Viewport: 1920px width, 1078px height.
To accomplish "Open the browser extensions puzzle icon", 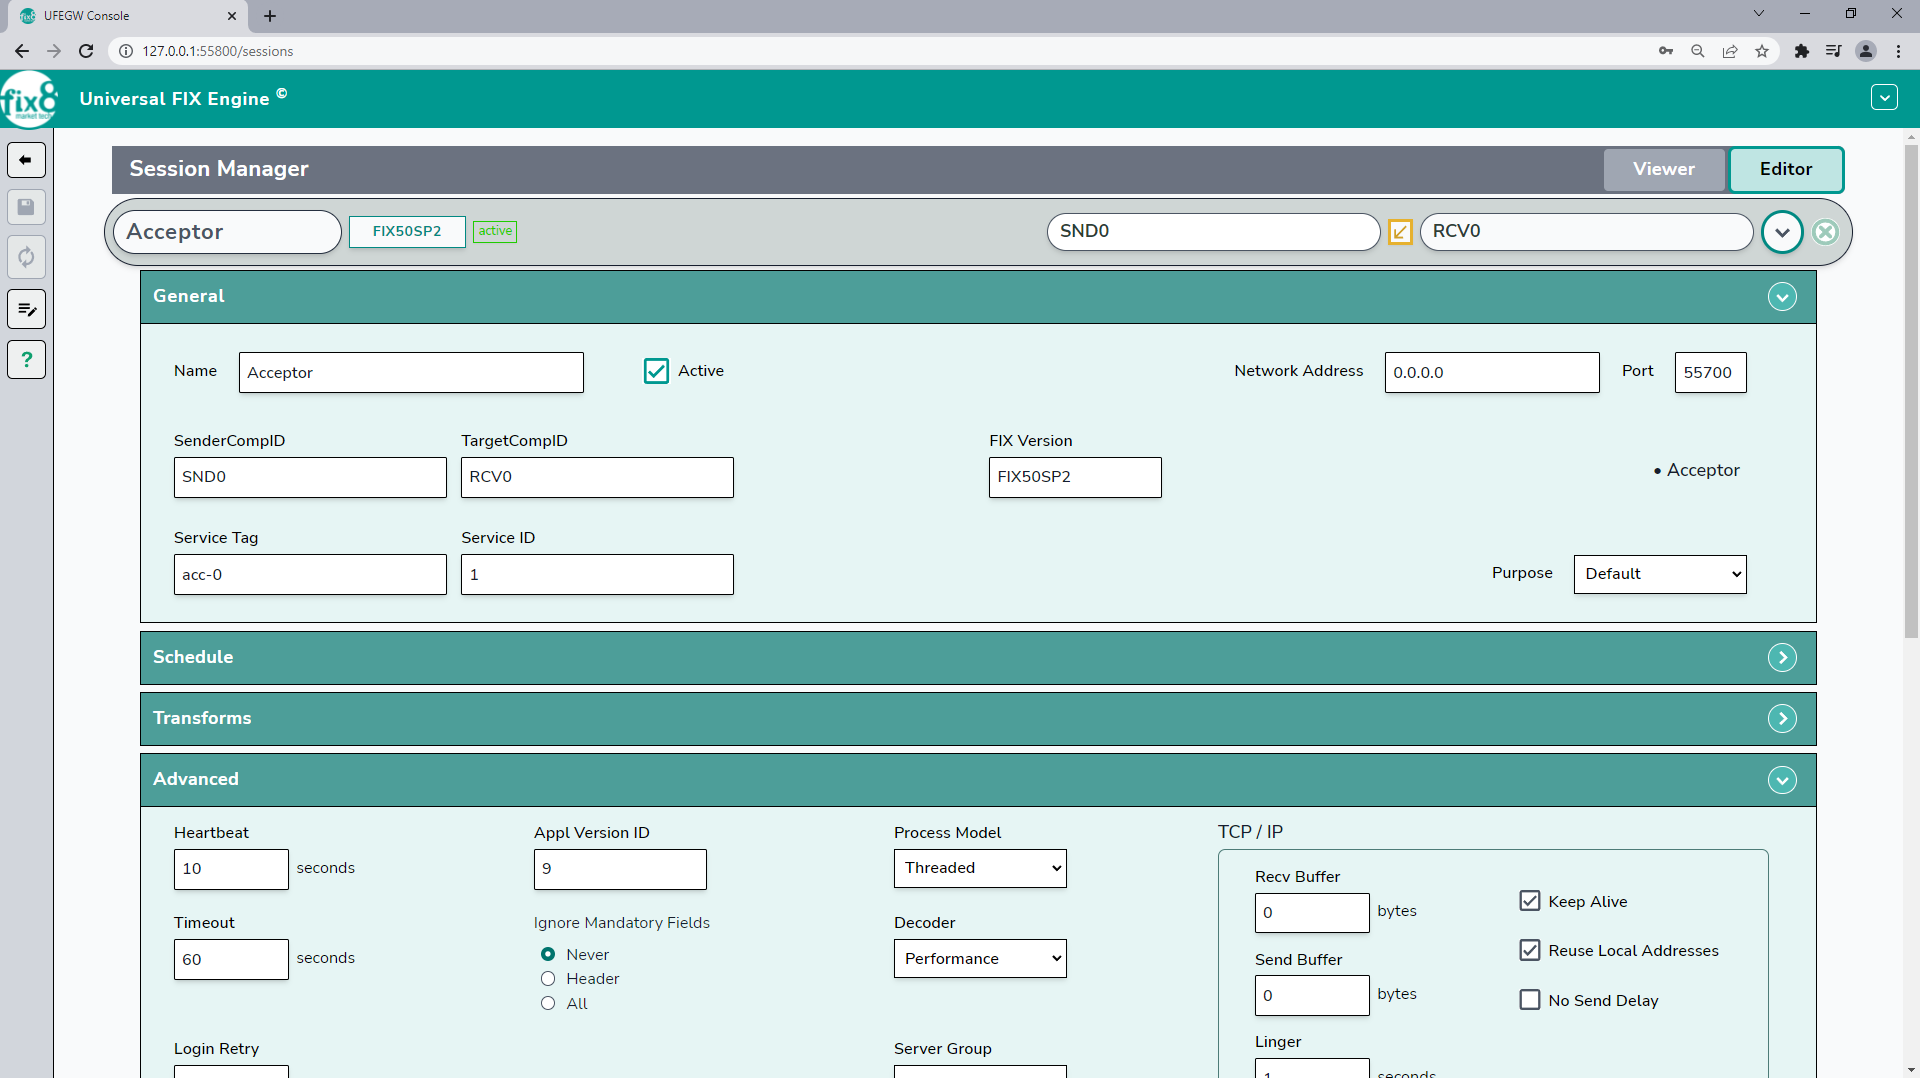I will click(x=1802, y=51).
